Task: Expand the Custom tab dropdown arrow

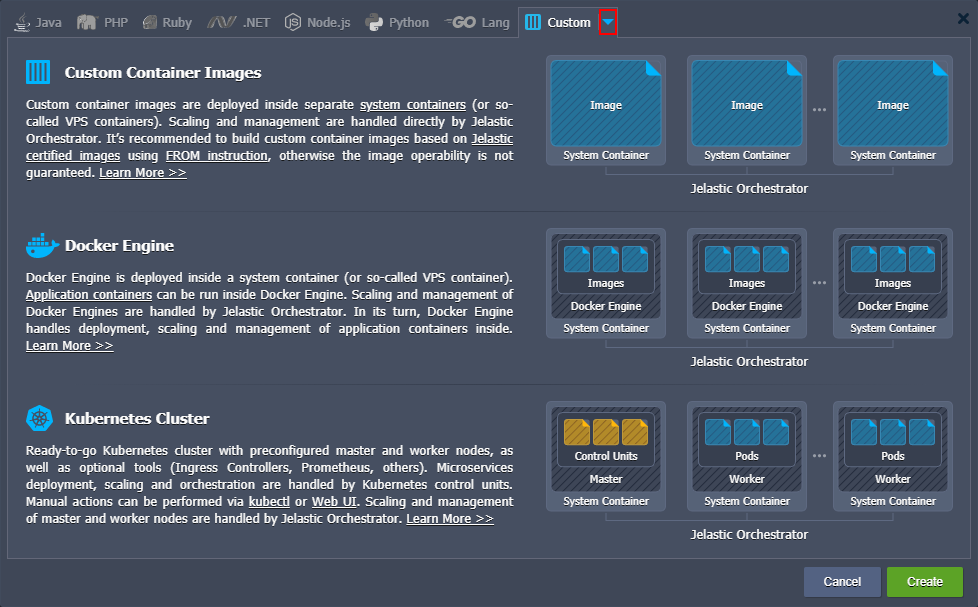Action: [x=608, y=22]
